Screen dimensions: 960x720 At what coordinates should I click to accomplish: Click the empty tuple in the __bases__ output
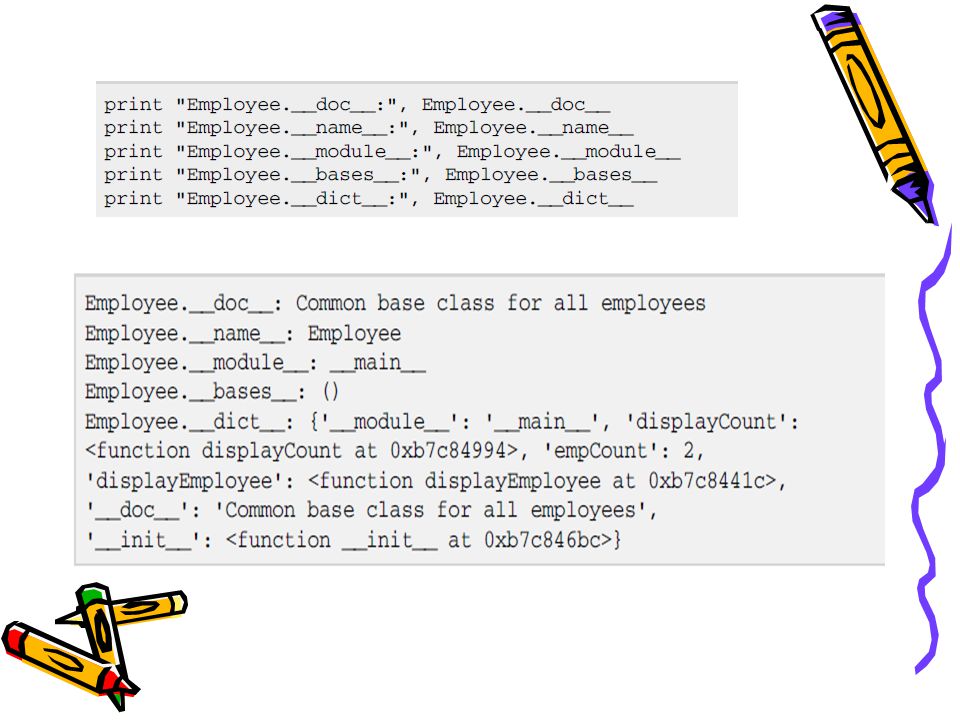(331, 392)
